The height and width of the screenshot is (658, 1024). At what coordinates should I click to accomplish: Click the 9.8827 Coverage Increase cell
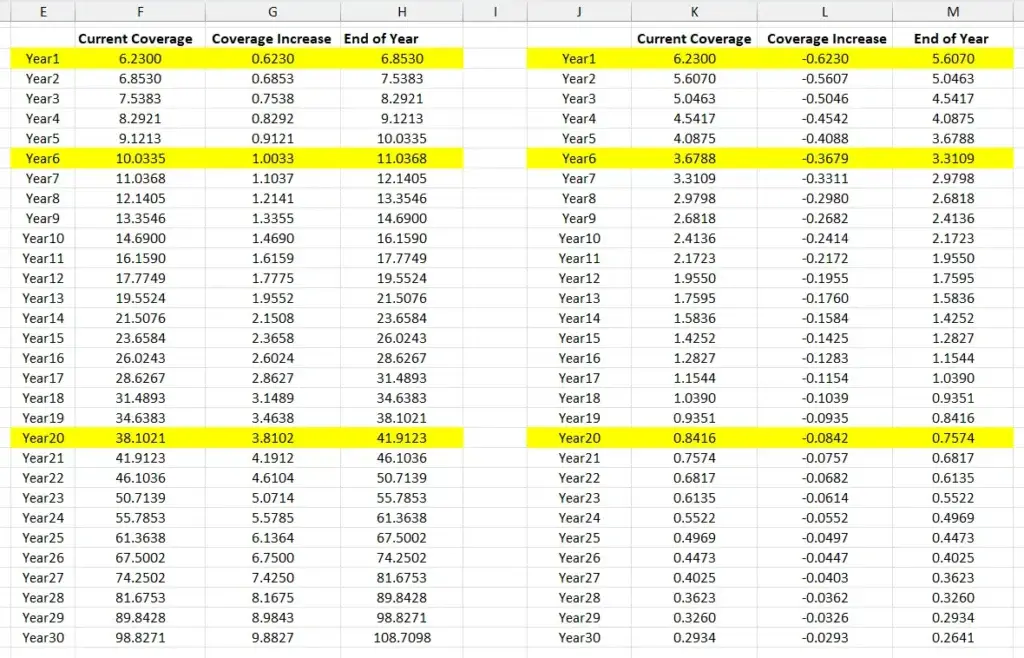[273, 638]
